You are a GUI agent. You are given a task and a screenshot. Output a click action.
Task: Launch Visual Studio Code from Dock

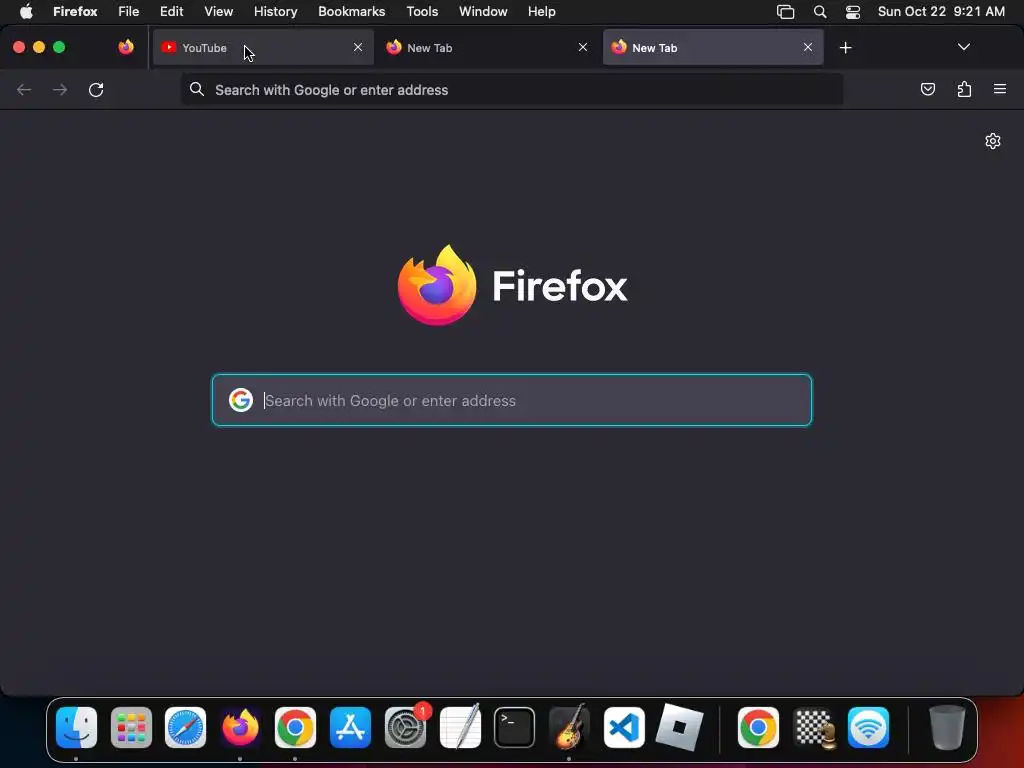coord(624,727)
